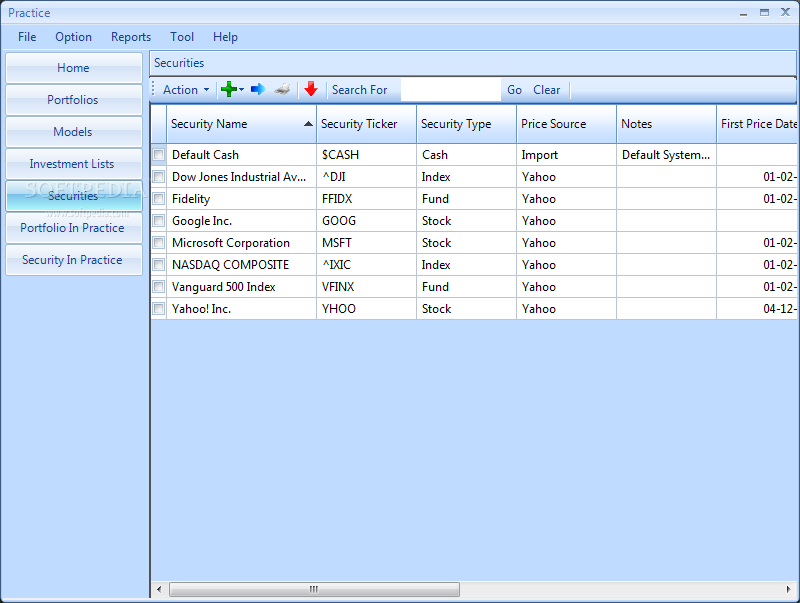Open the Tool menu
This screenshot has height=603, width=800.
pos(182,37)
